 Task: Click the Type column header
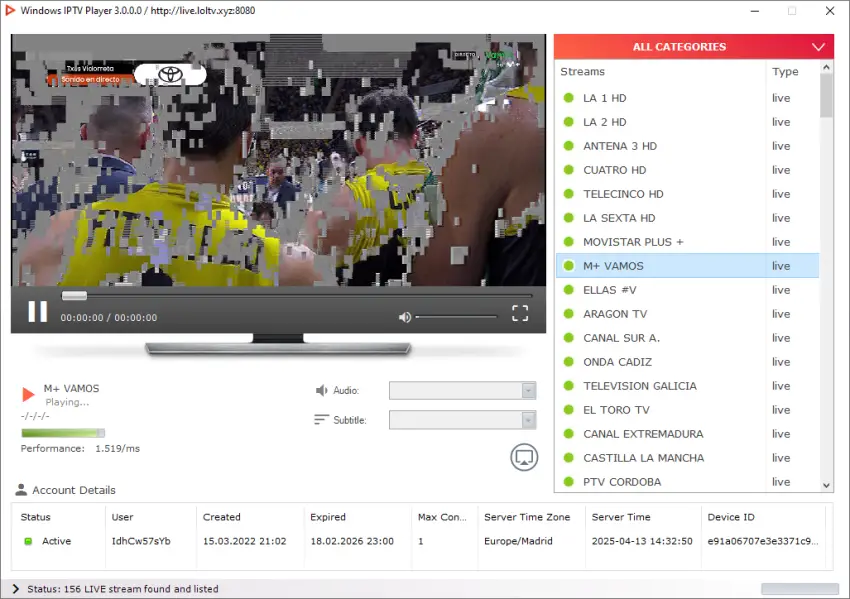[785, 72]
